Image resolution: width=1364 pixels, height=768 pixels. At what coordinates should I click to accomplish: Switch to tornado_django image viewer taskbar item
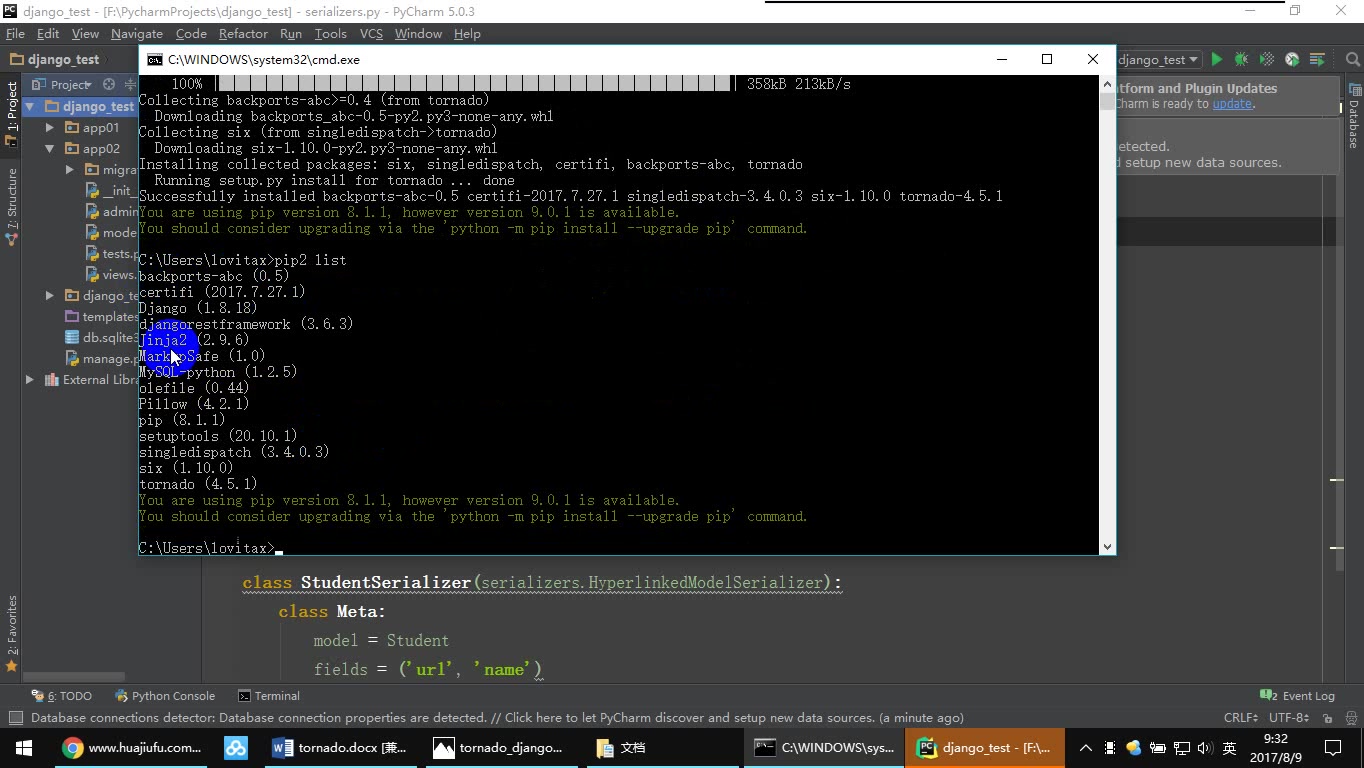click(x=500, y=748)
